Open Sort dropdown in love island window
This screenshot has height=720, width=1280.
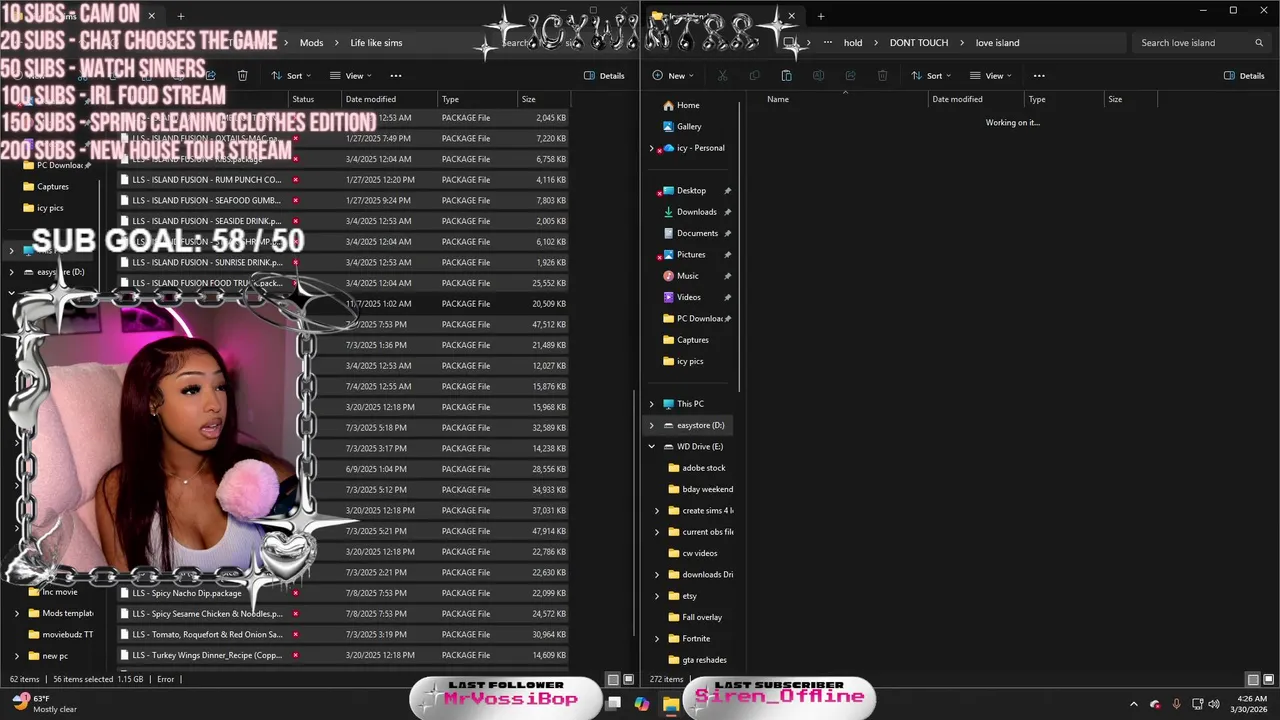click(x=931, y=76)
